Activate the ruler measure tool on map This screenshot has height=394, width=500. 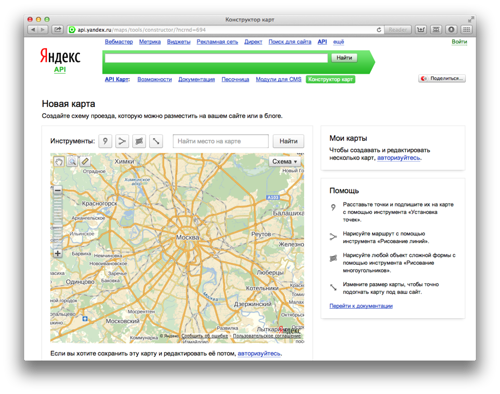(85, 162)
